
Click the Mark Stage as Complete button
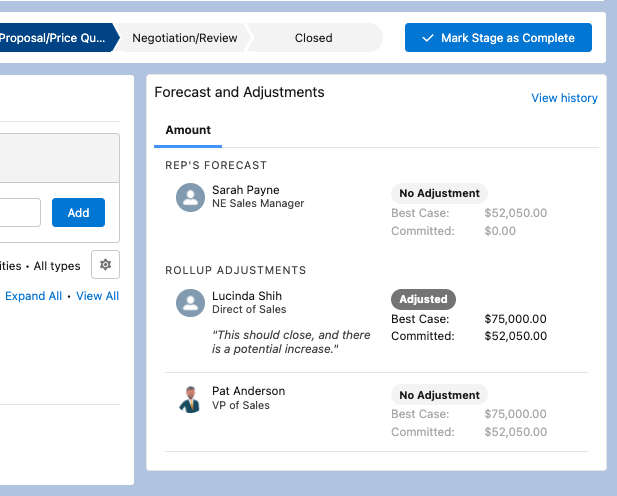(x=498, y=38)
